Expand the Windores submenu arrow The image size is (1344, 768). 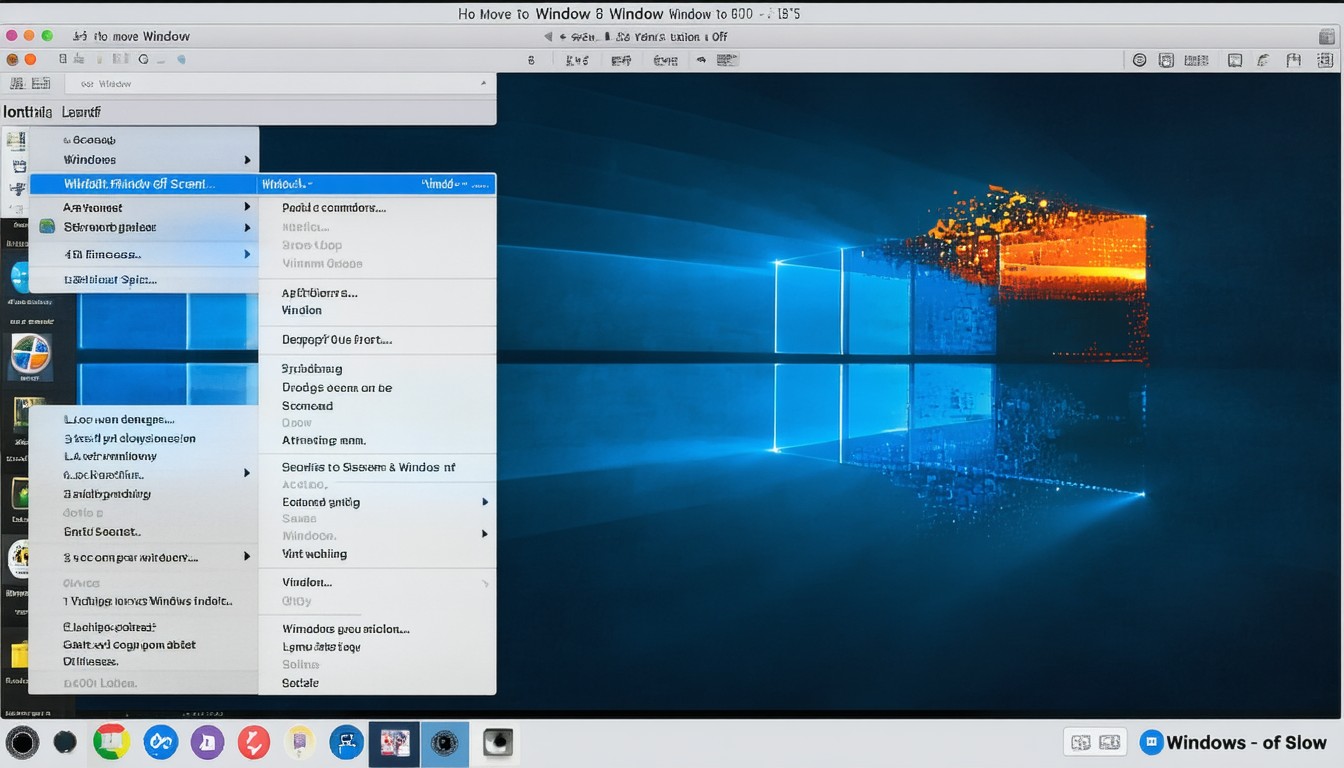(x=247, y=160)
